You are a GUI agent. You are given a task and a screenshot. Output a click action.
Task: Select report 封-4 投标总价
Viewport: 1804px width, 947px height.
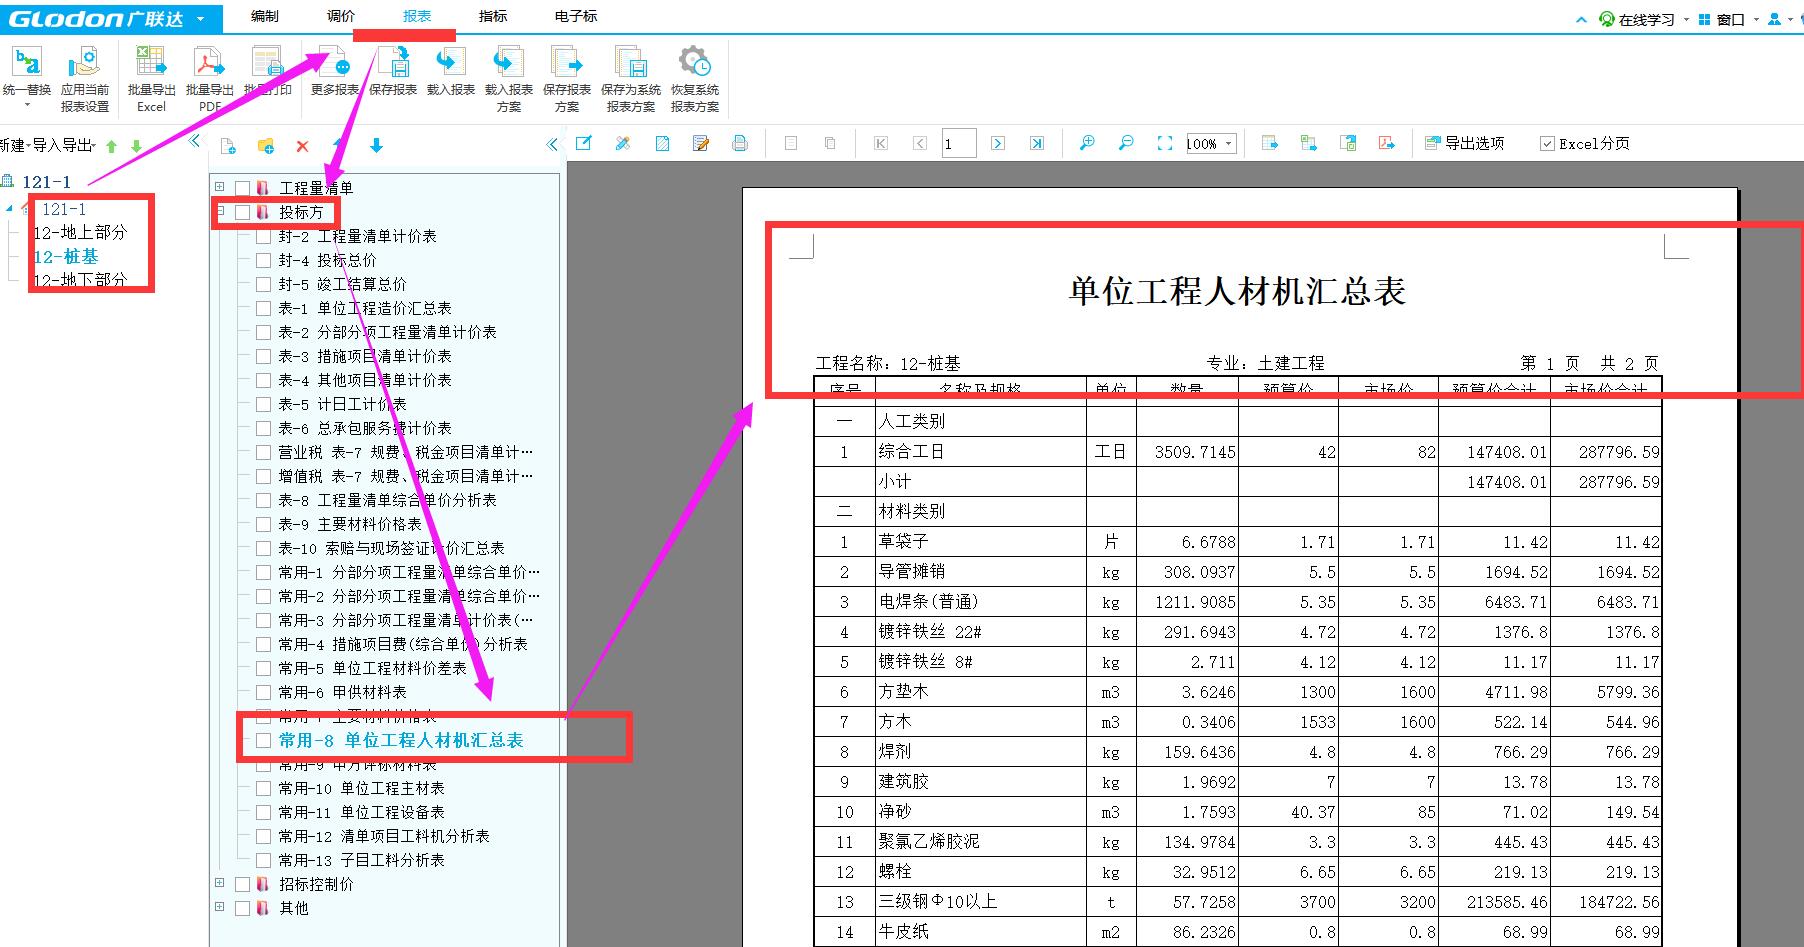click(x=327, y=260)
